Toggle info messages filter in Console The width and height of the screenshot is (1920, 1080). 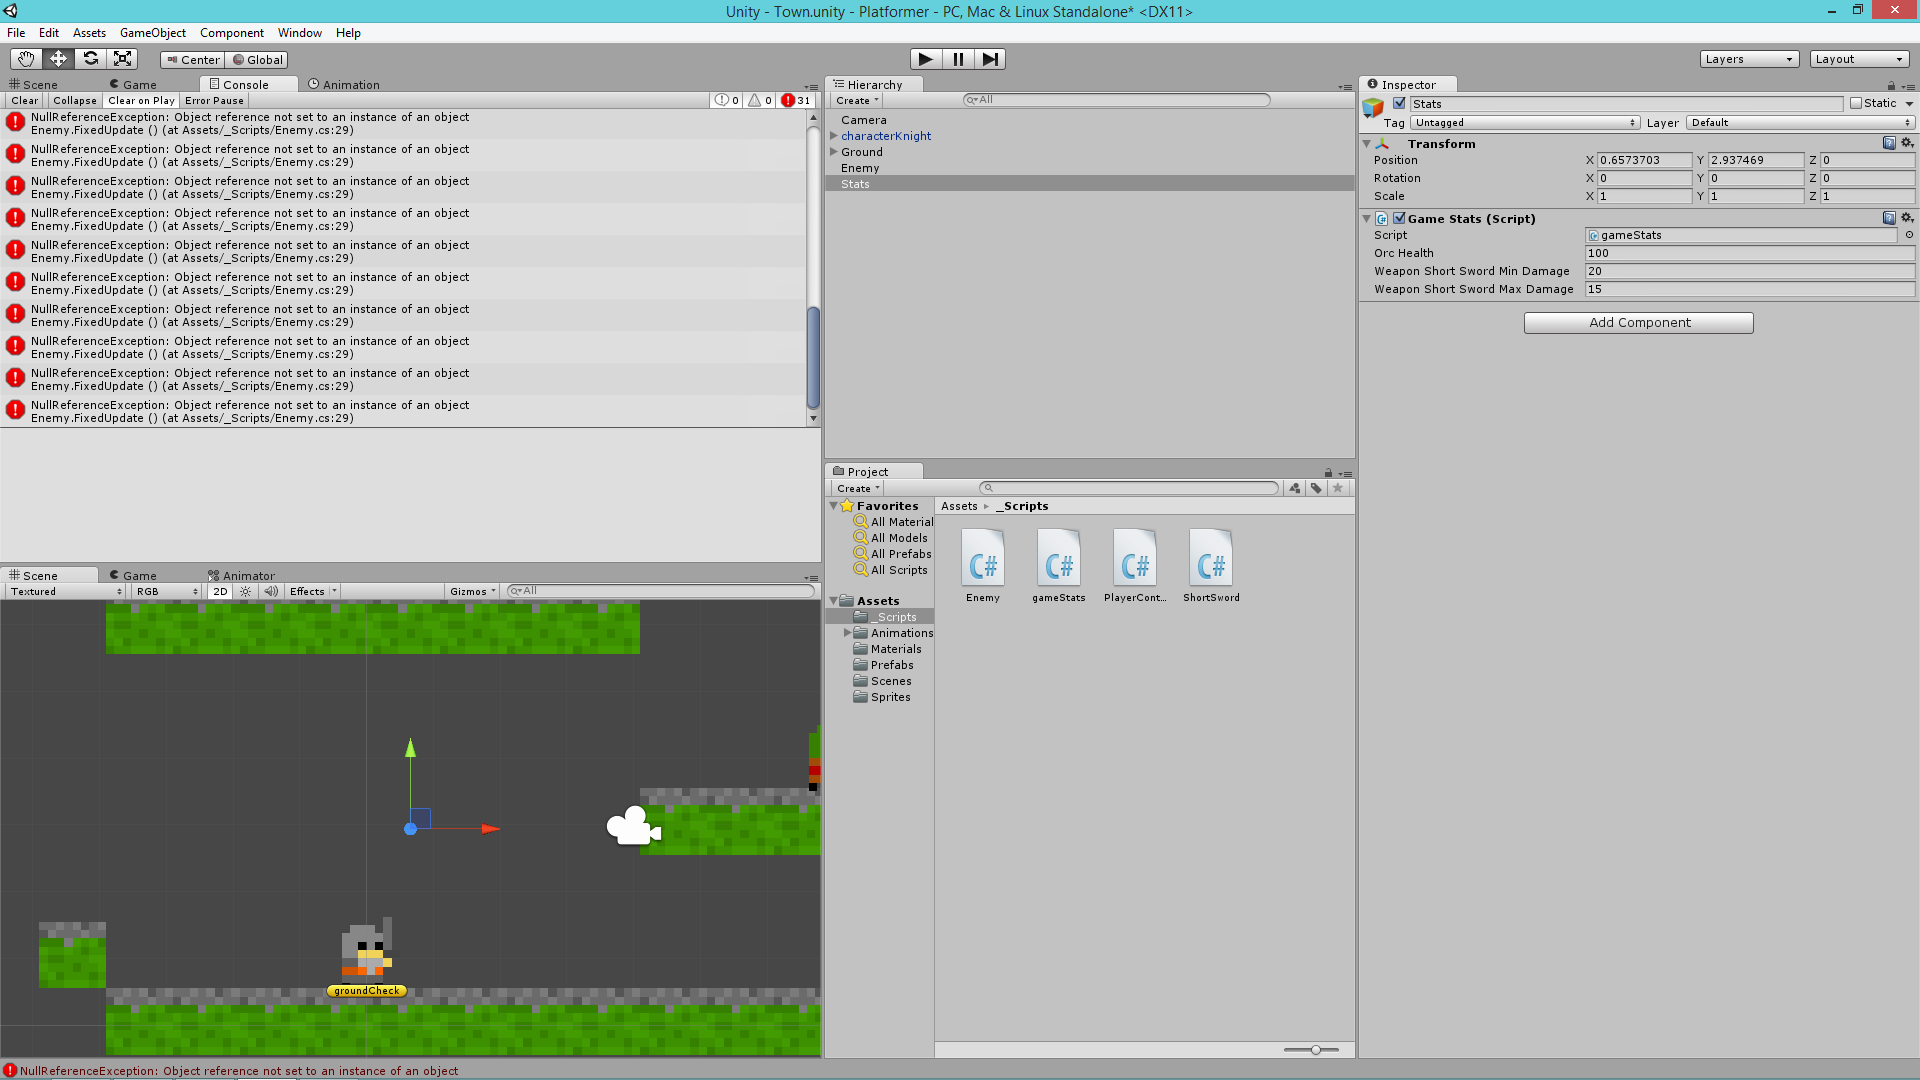(x=727, y=100)
